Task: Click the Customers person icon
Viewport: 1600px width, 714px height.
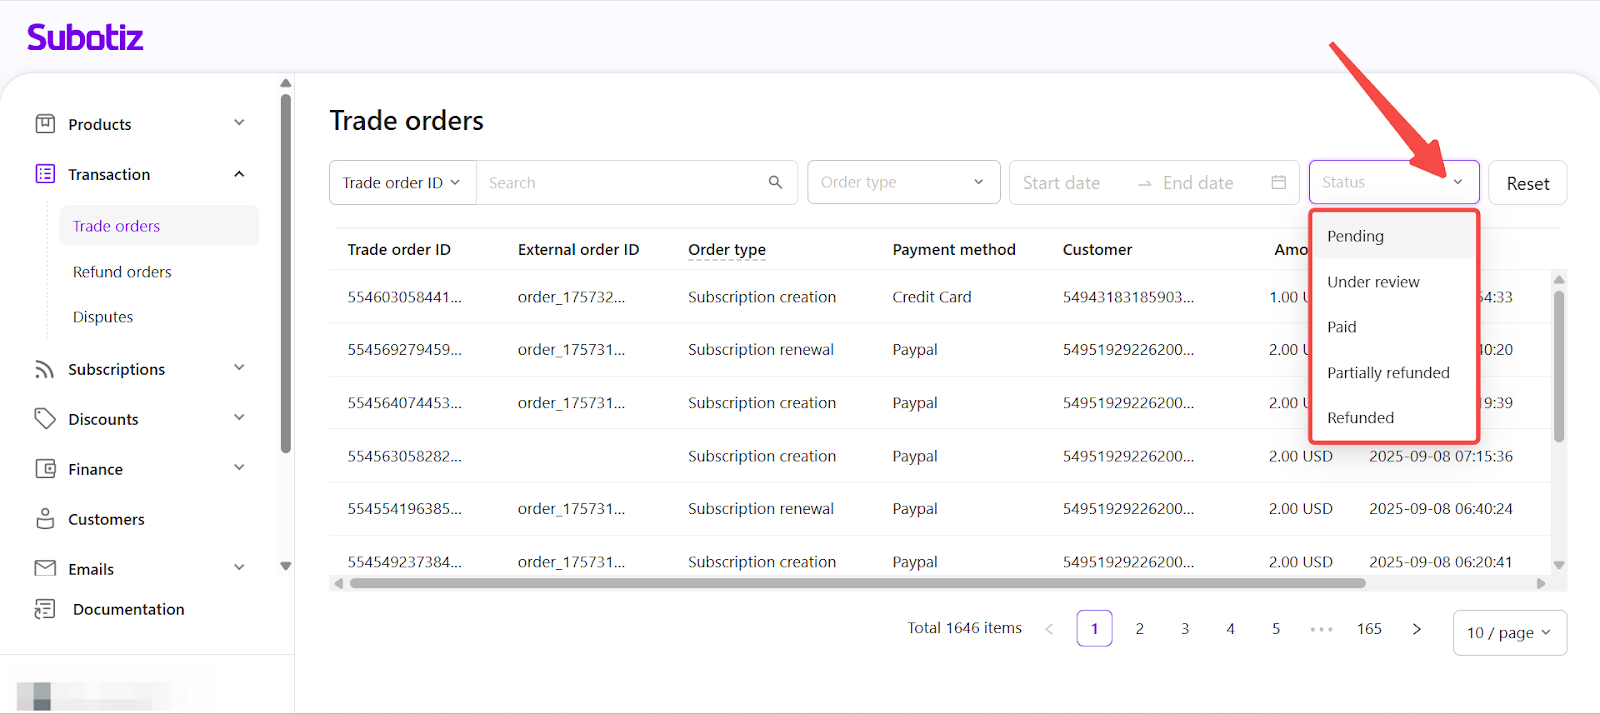Action: click(x=45, y=519)
